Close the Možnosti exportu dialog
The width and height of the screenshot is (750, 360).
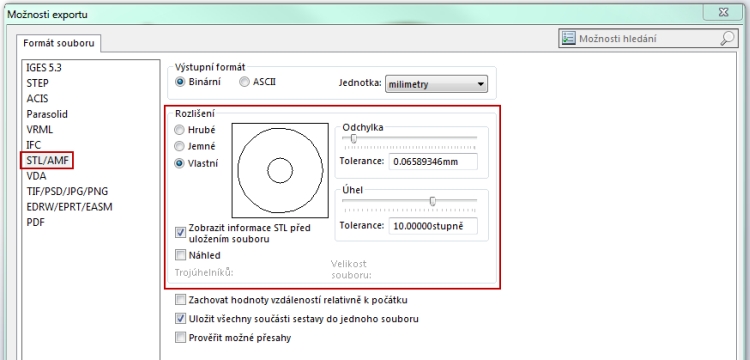723,13
